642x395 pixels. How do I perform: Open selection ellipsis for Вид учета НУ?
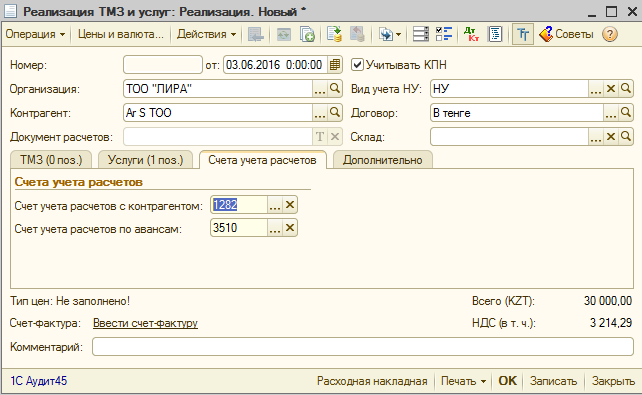[x=596, y=88]
